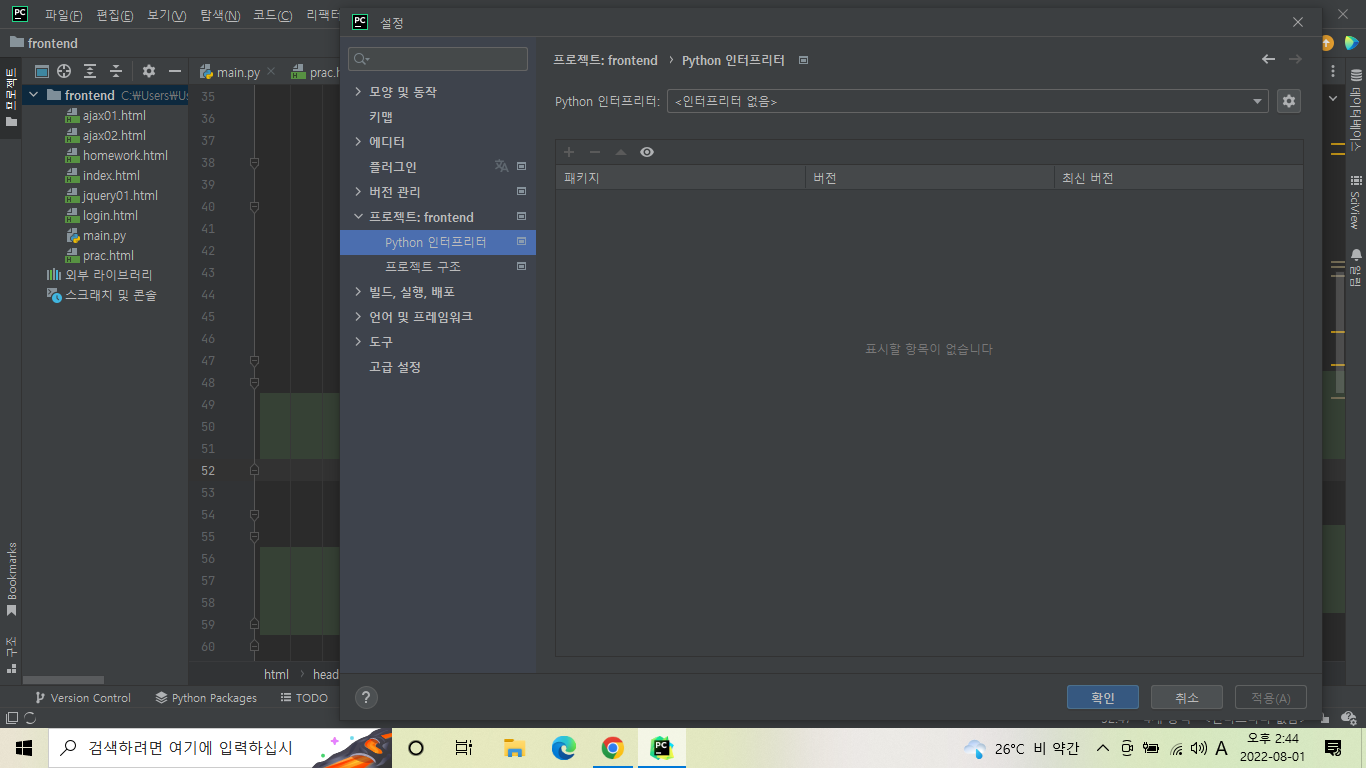Launch Microsoft Edge from the taskbar

(564, 748)
